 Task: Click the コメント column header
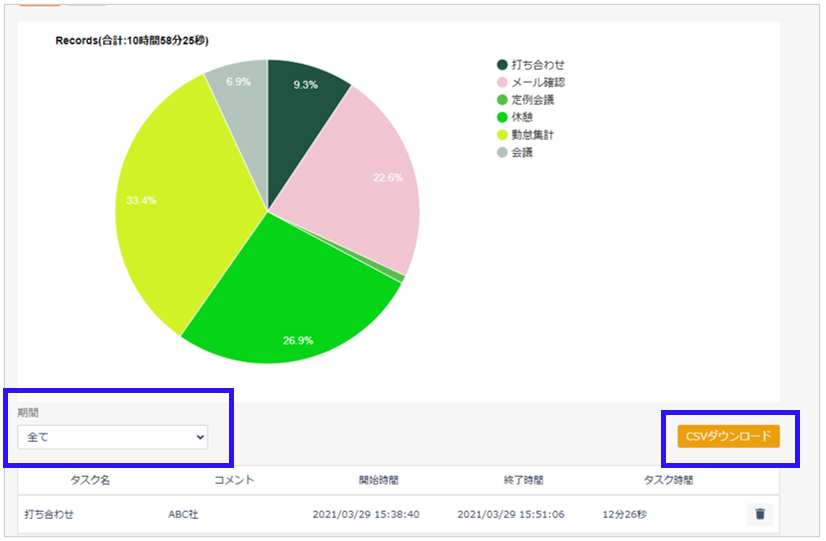[234, 480]
